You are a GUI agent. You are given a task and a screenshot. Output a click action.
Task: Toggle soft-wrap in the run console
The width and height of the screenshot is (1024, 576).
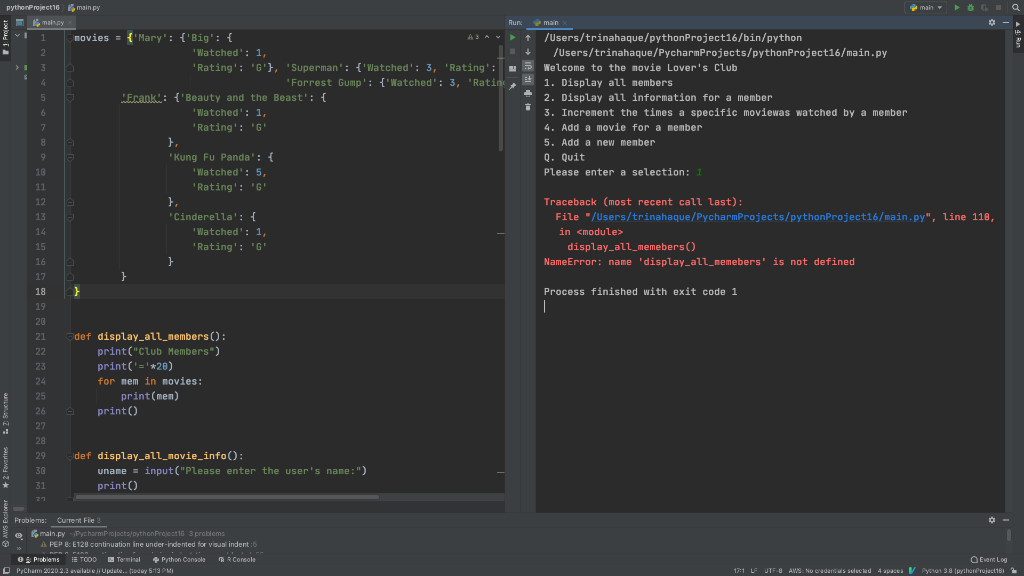(x=528, y=67)
